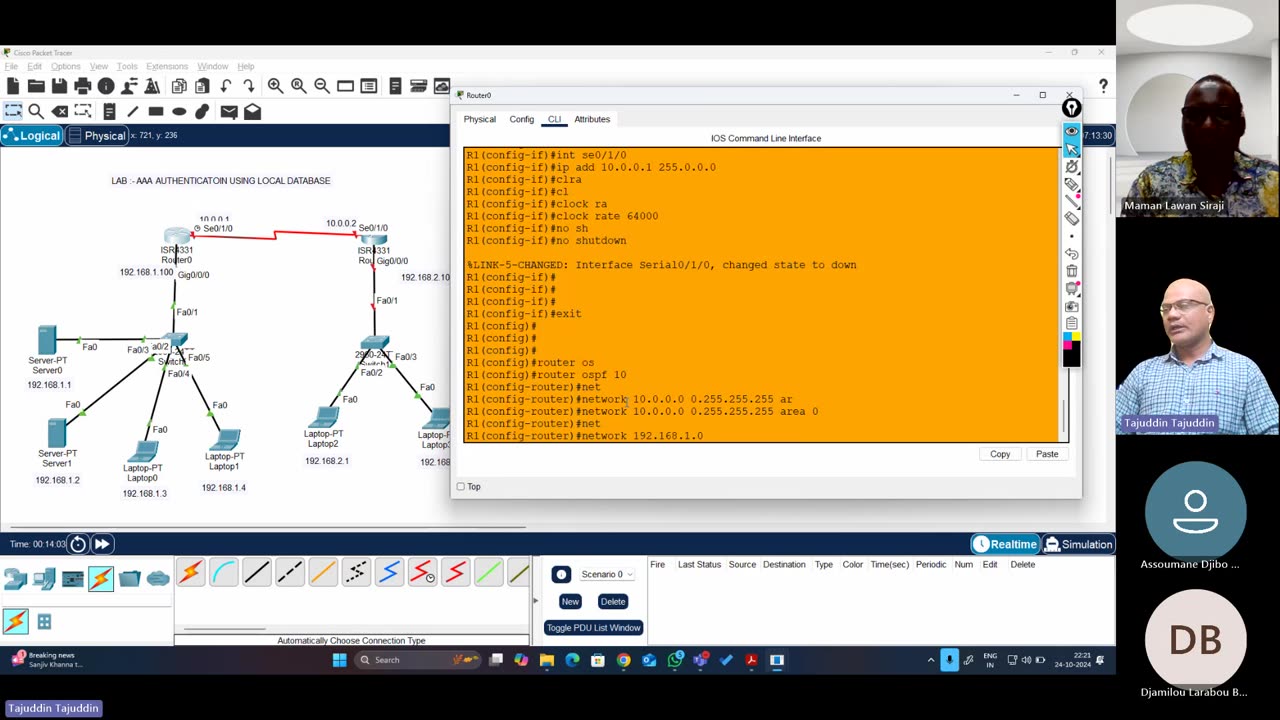The height and width of the screenshot is (720, 1280).
Task: Choose the Select tool in secondary toolbar
Action: [13, 111]
